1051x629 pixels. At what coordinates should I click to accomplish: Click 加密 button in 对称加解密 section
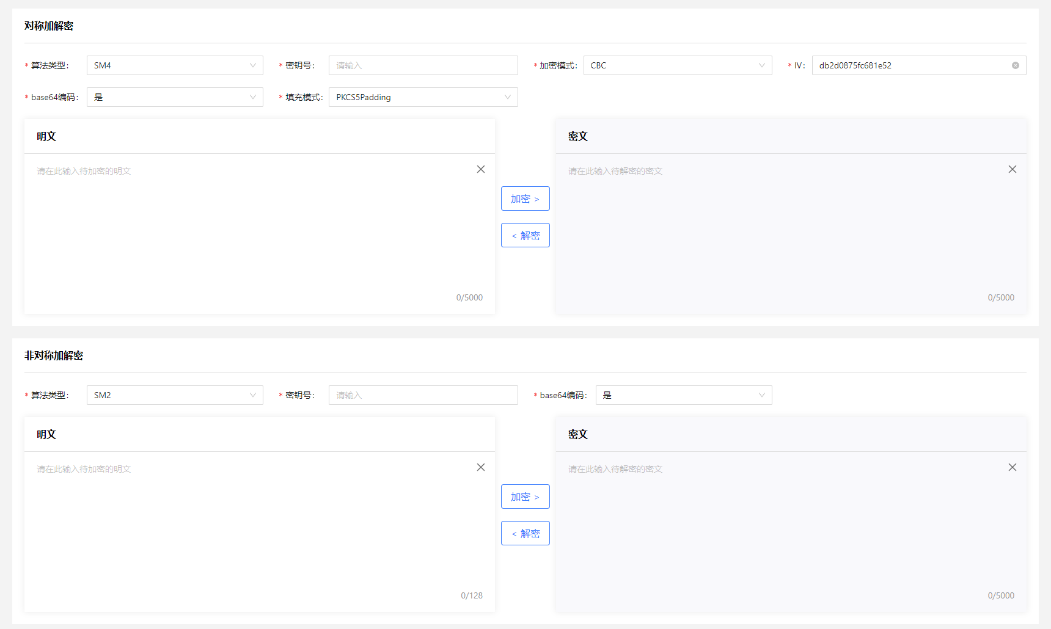tap(525, 199)
